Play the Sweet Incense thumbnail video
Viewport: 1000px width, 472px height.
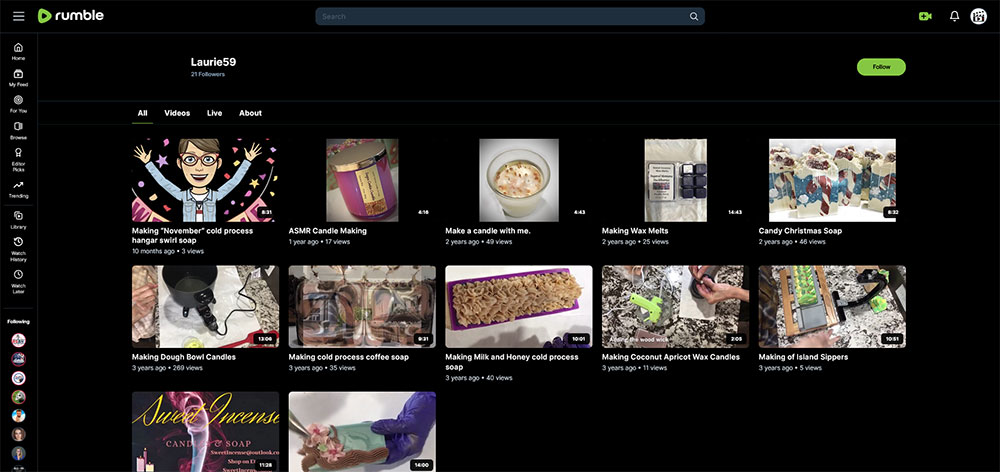pos(205,432)
